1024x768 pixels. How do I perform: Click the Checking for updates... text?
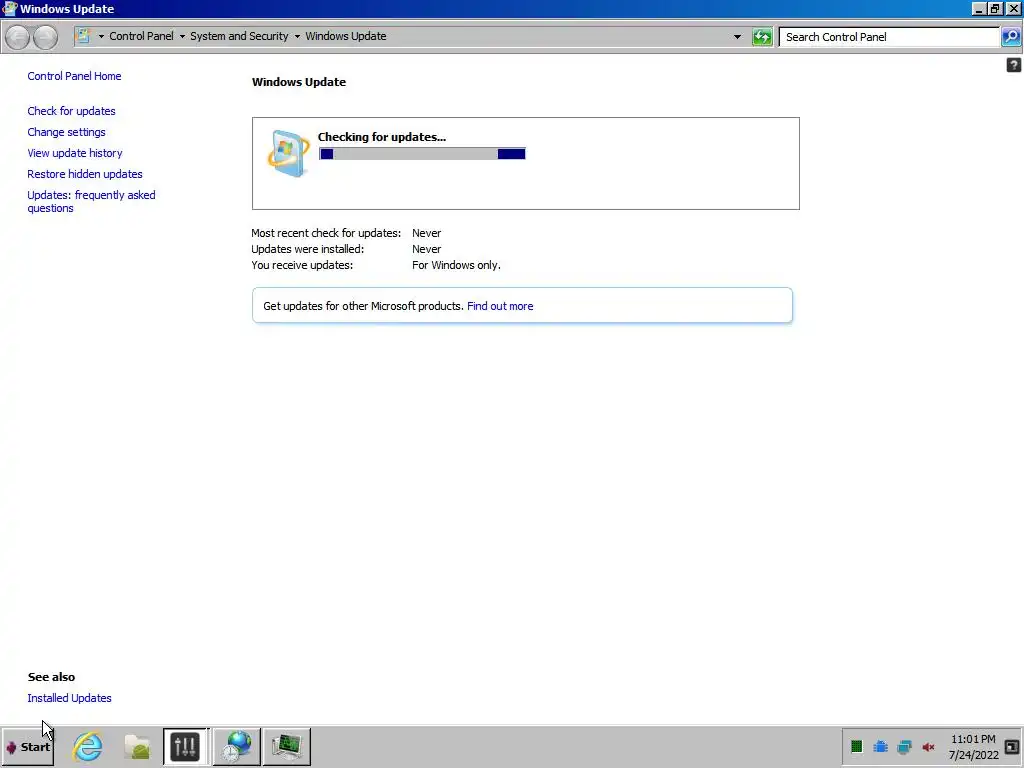pos(381,136)
